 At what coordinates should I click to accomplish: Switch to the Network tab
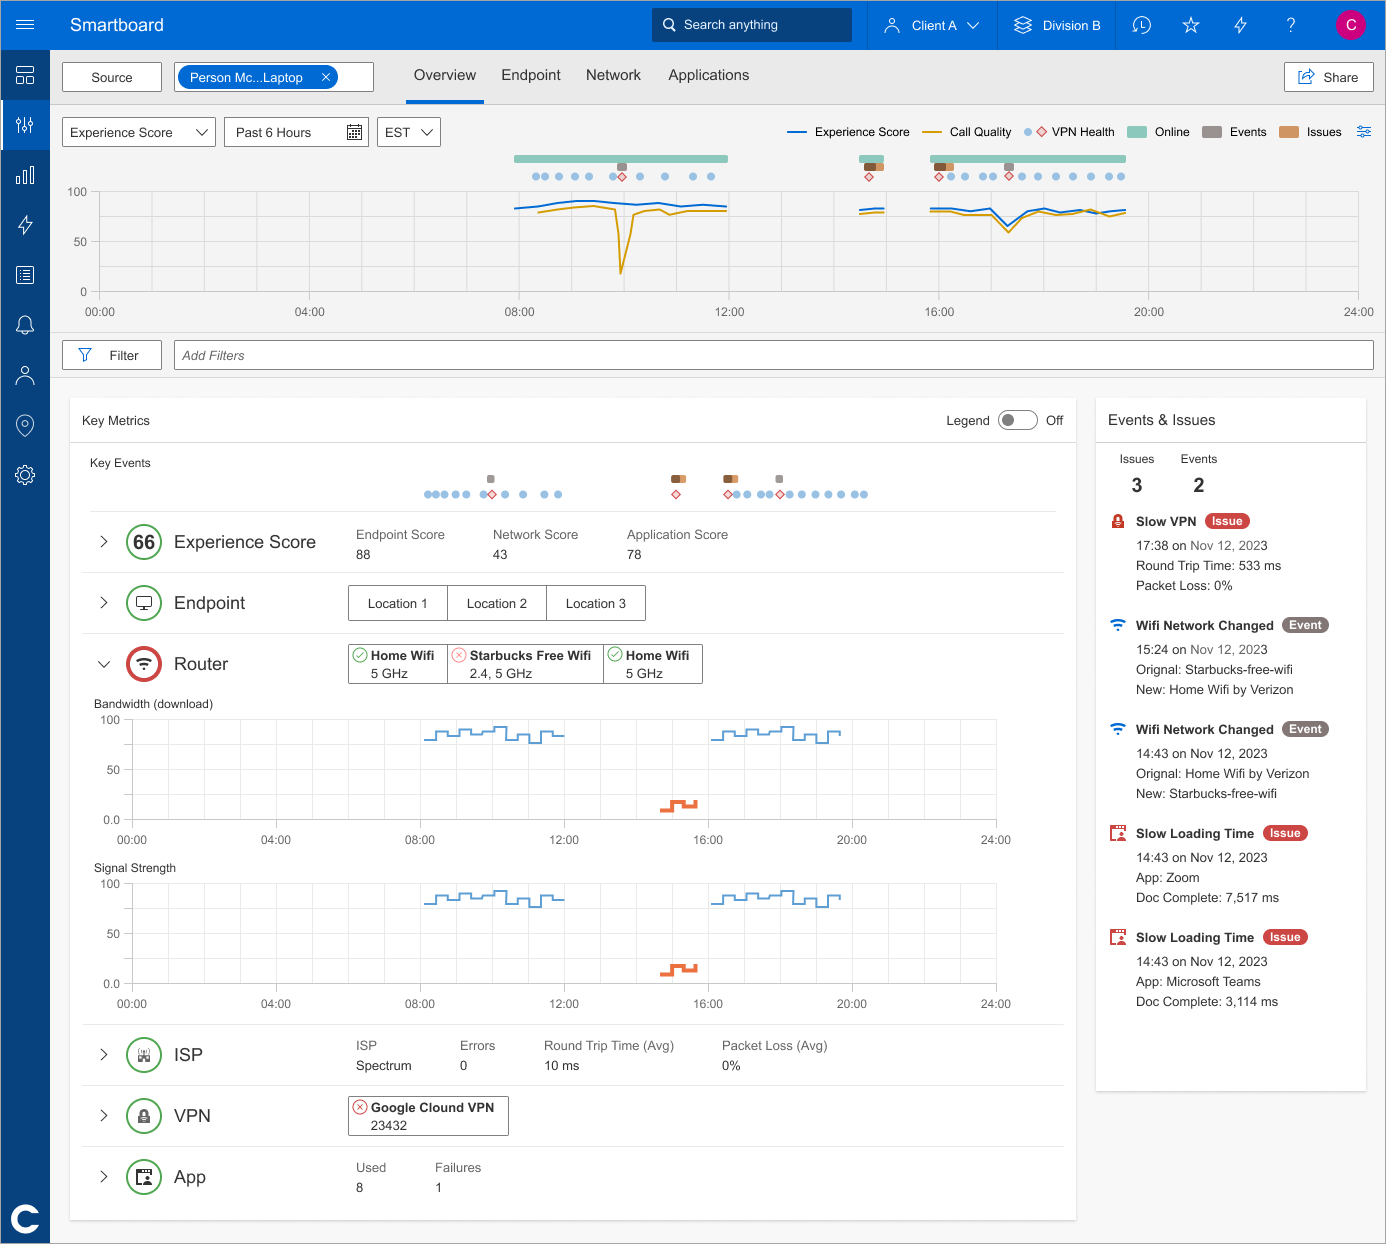(x=613, y=75)
